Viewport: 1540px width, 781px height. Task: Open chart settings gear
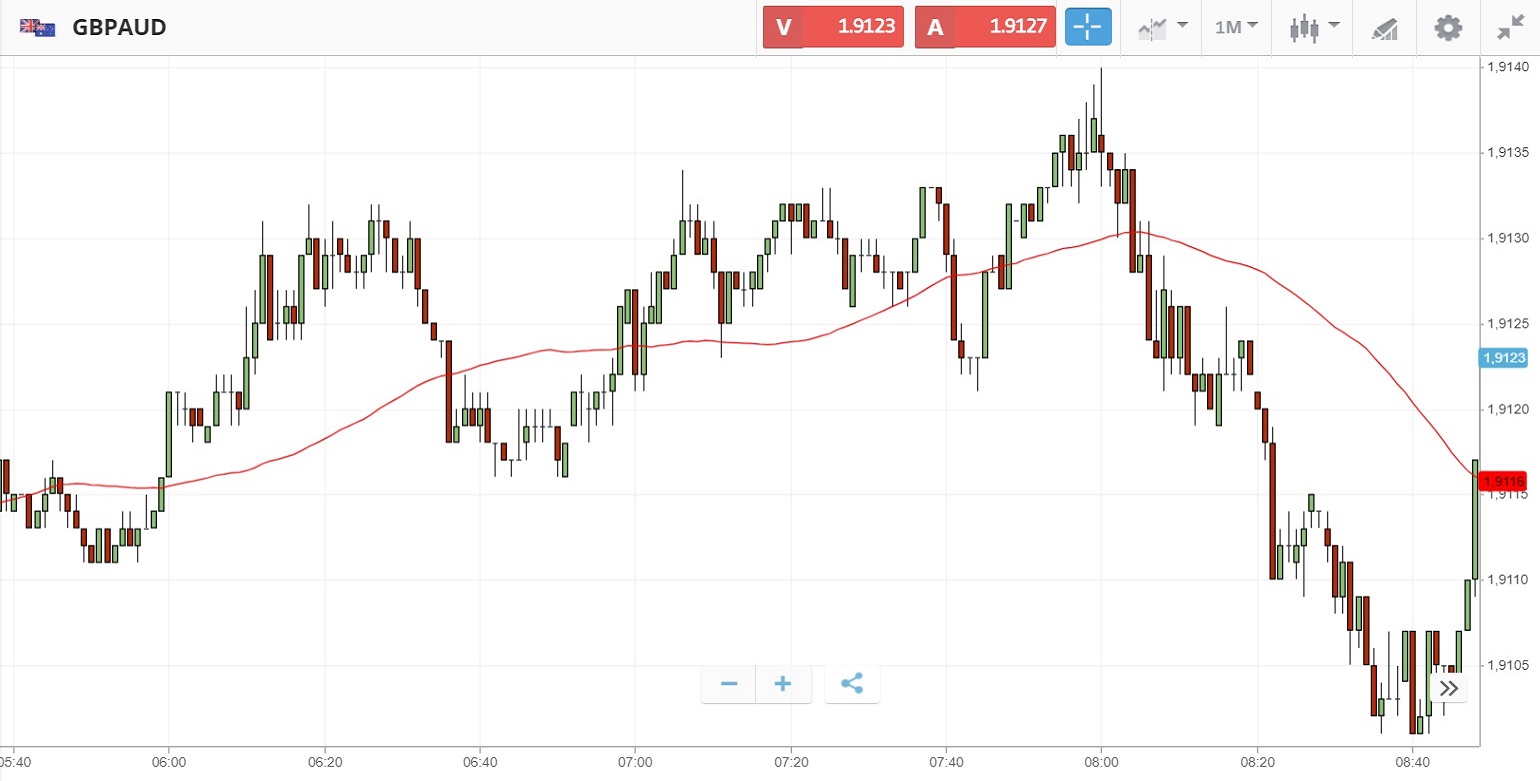tap(1447, 27)
